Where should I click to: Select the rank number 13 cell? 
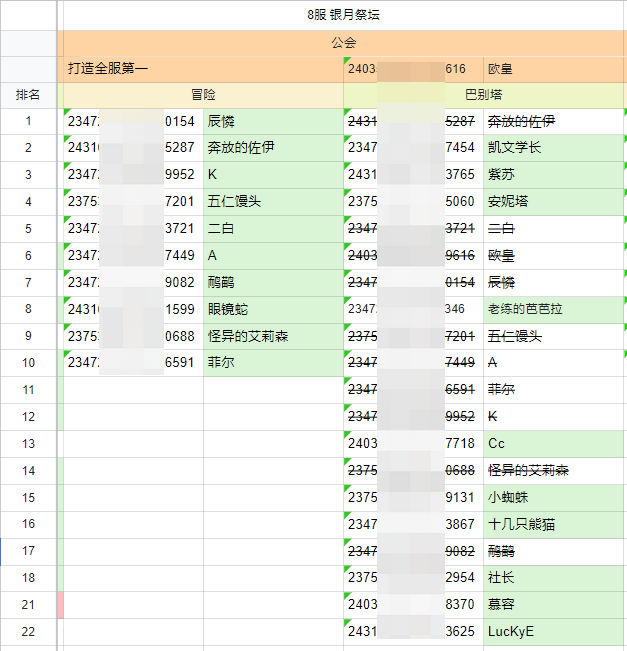coord(28,443)
